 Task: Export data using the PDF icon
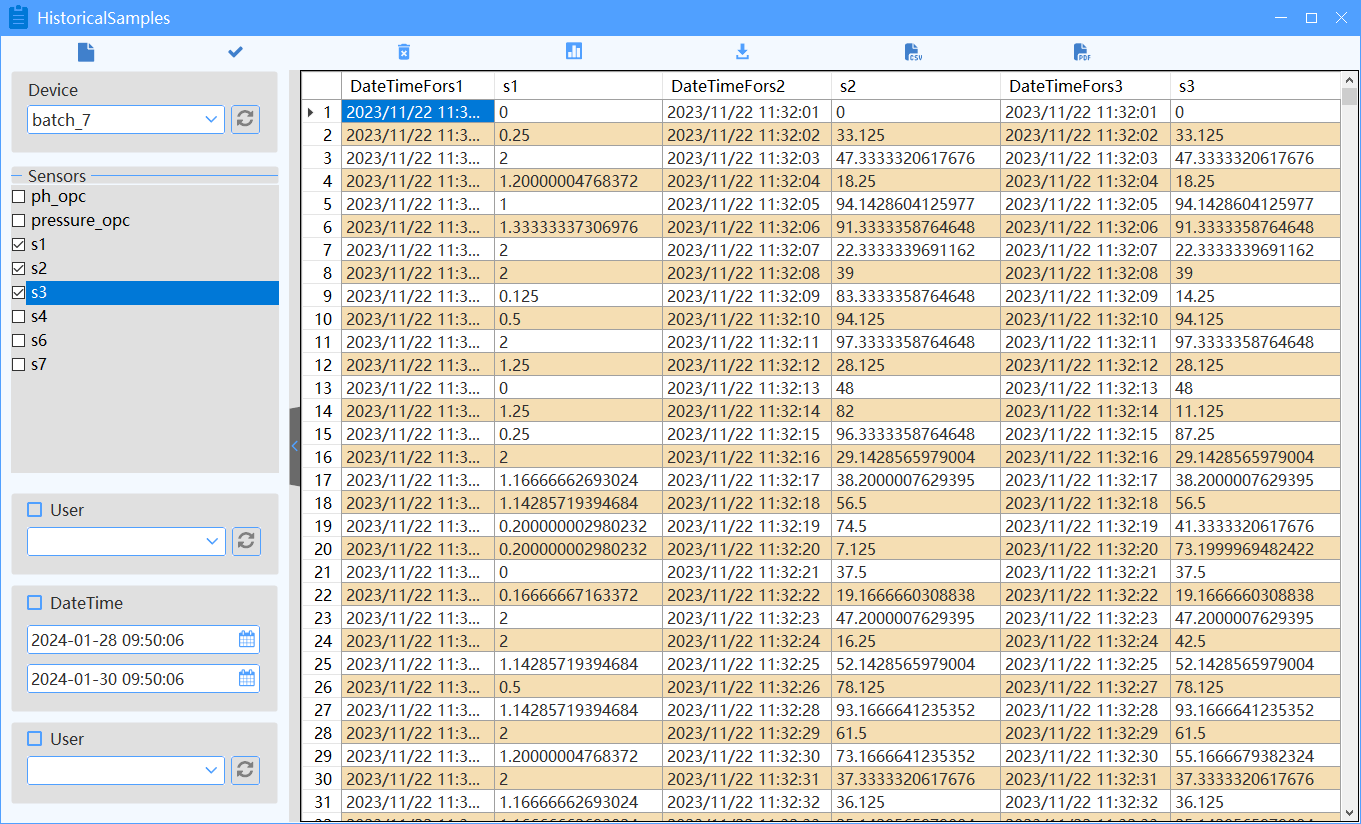pyautogui.click(x=1081, y=52)
